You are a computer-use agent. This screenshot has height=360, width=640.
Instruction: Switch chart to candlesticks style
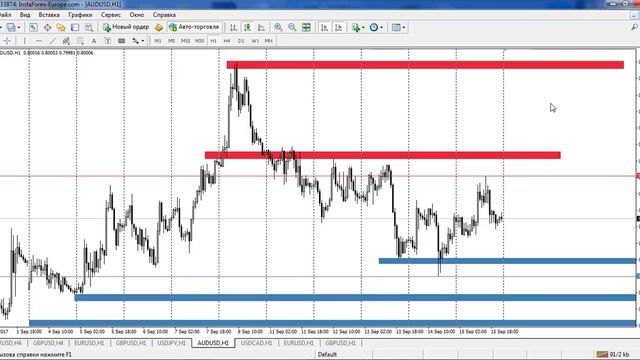click(247, 27)
